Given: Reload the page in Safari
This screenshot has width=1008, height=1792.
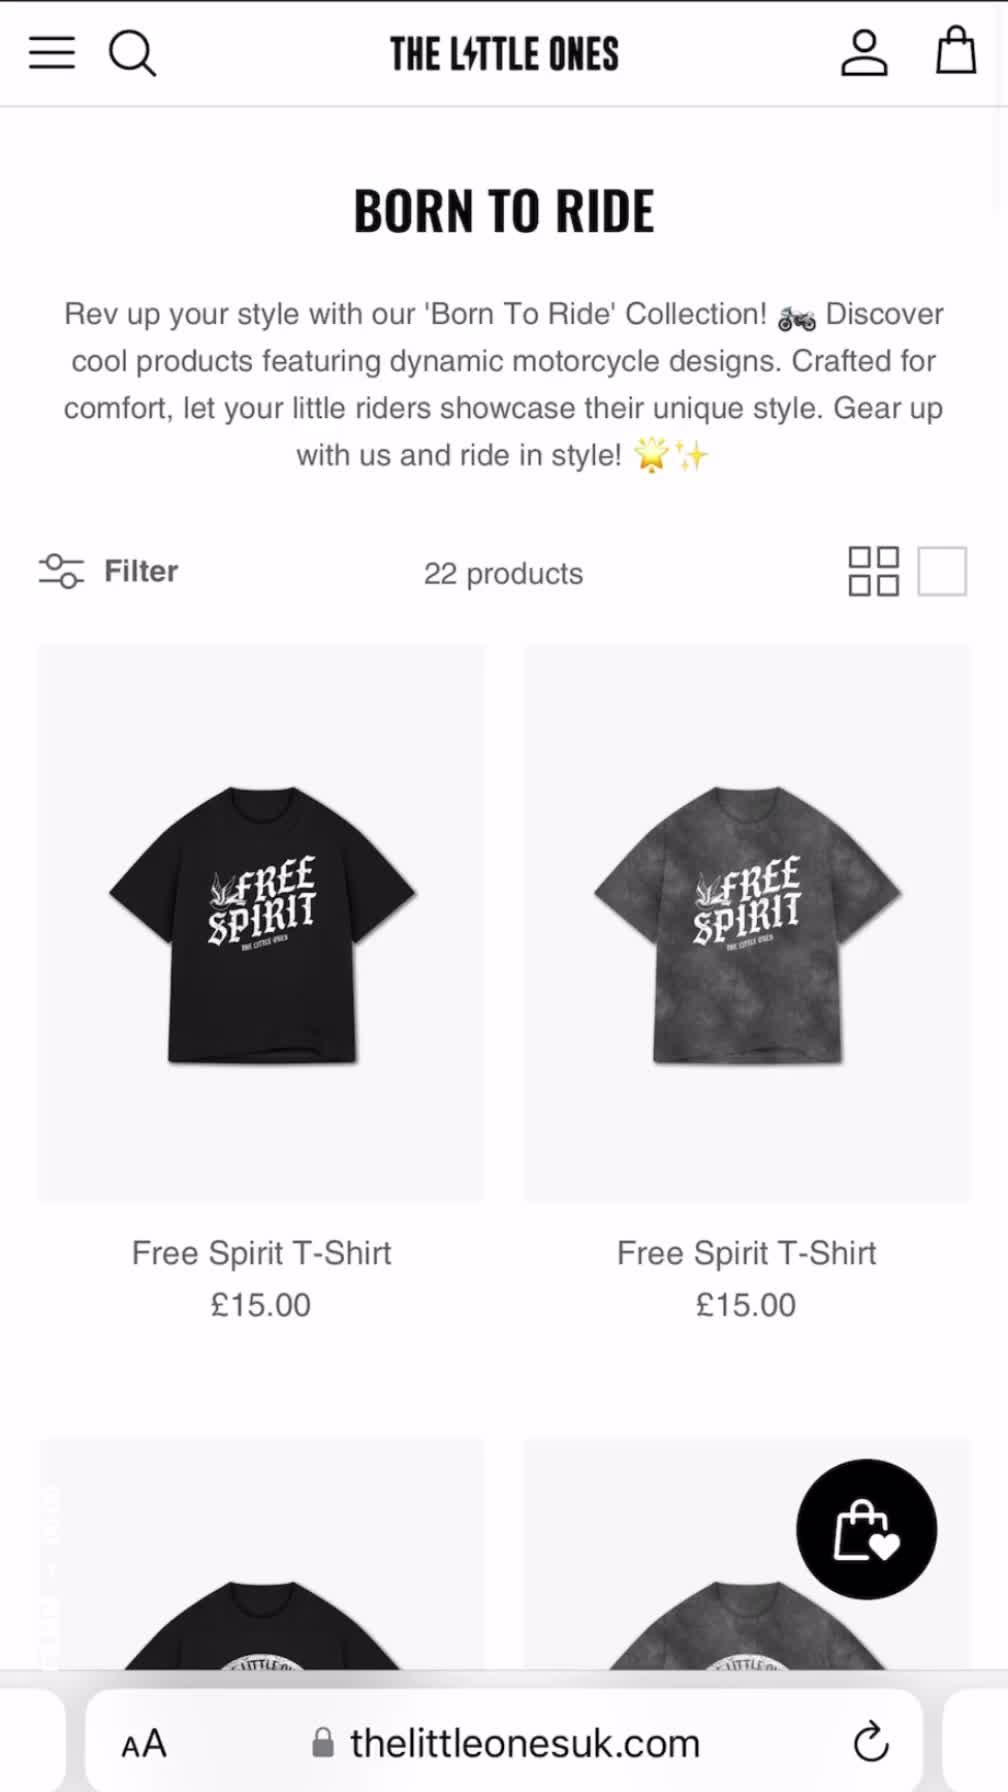Looking at the screenshot, I should [x=871, y=1742].
